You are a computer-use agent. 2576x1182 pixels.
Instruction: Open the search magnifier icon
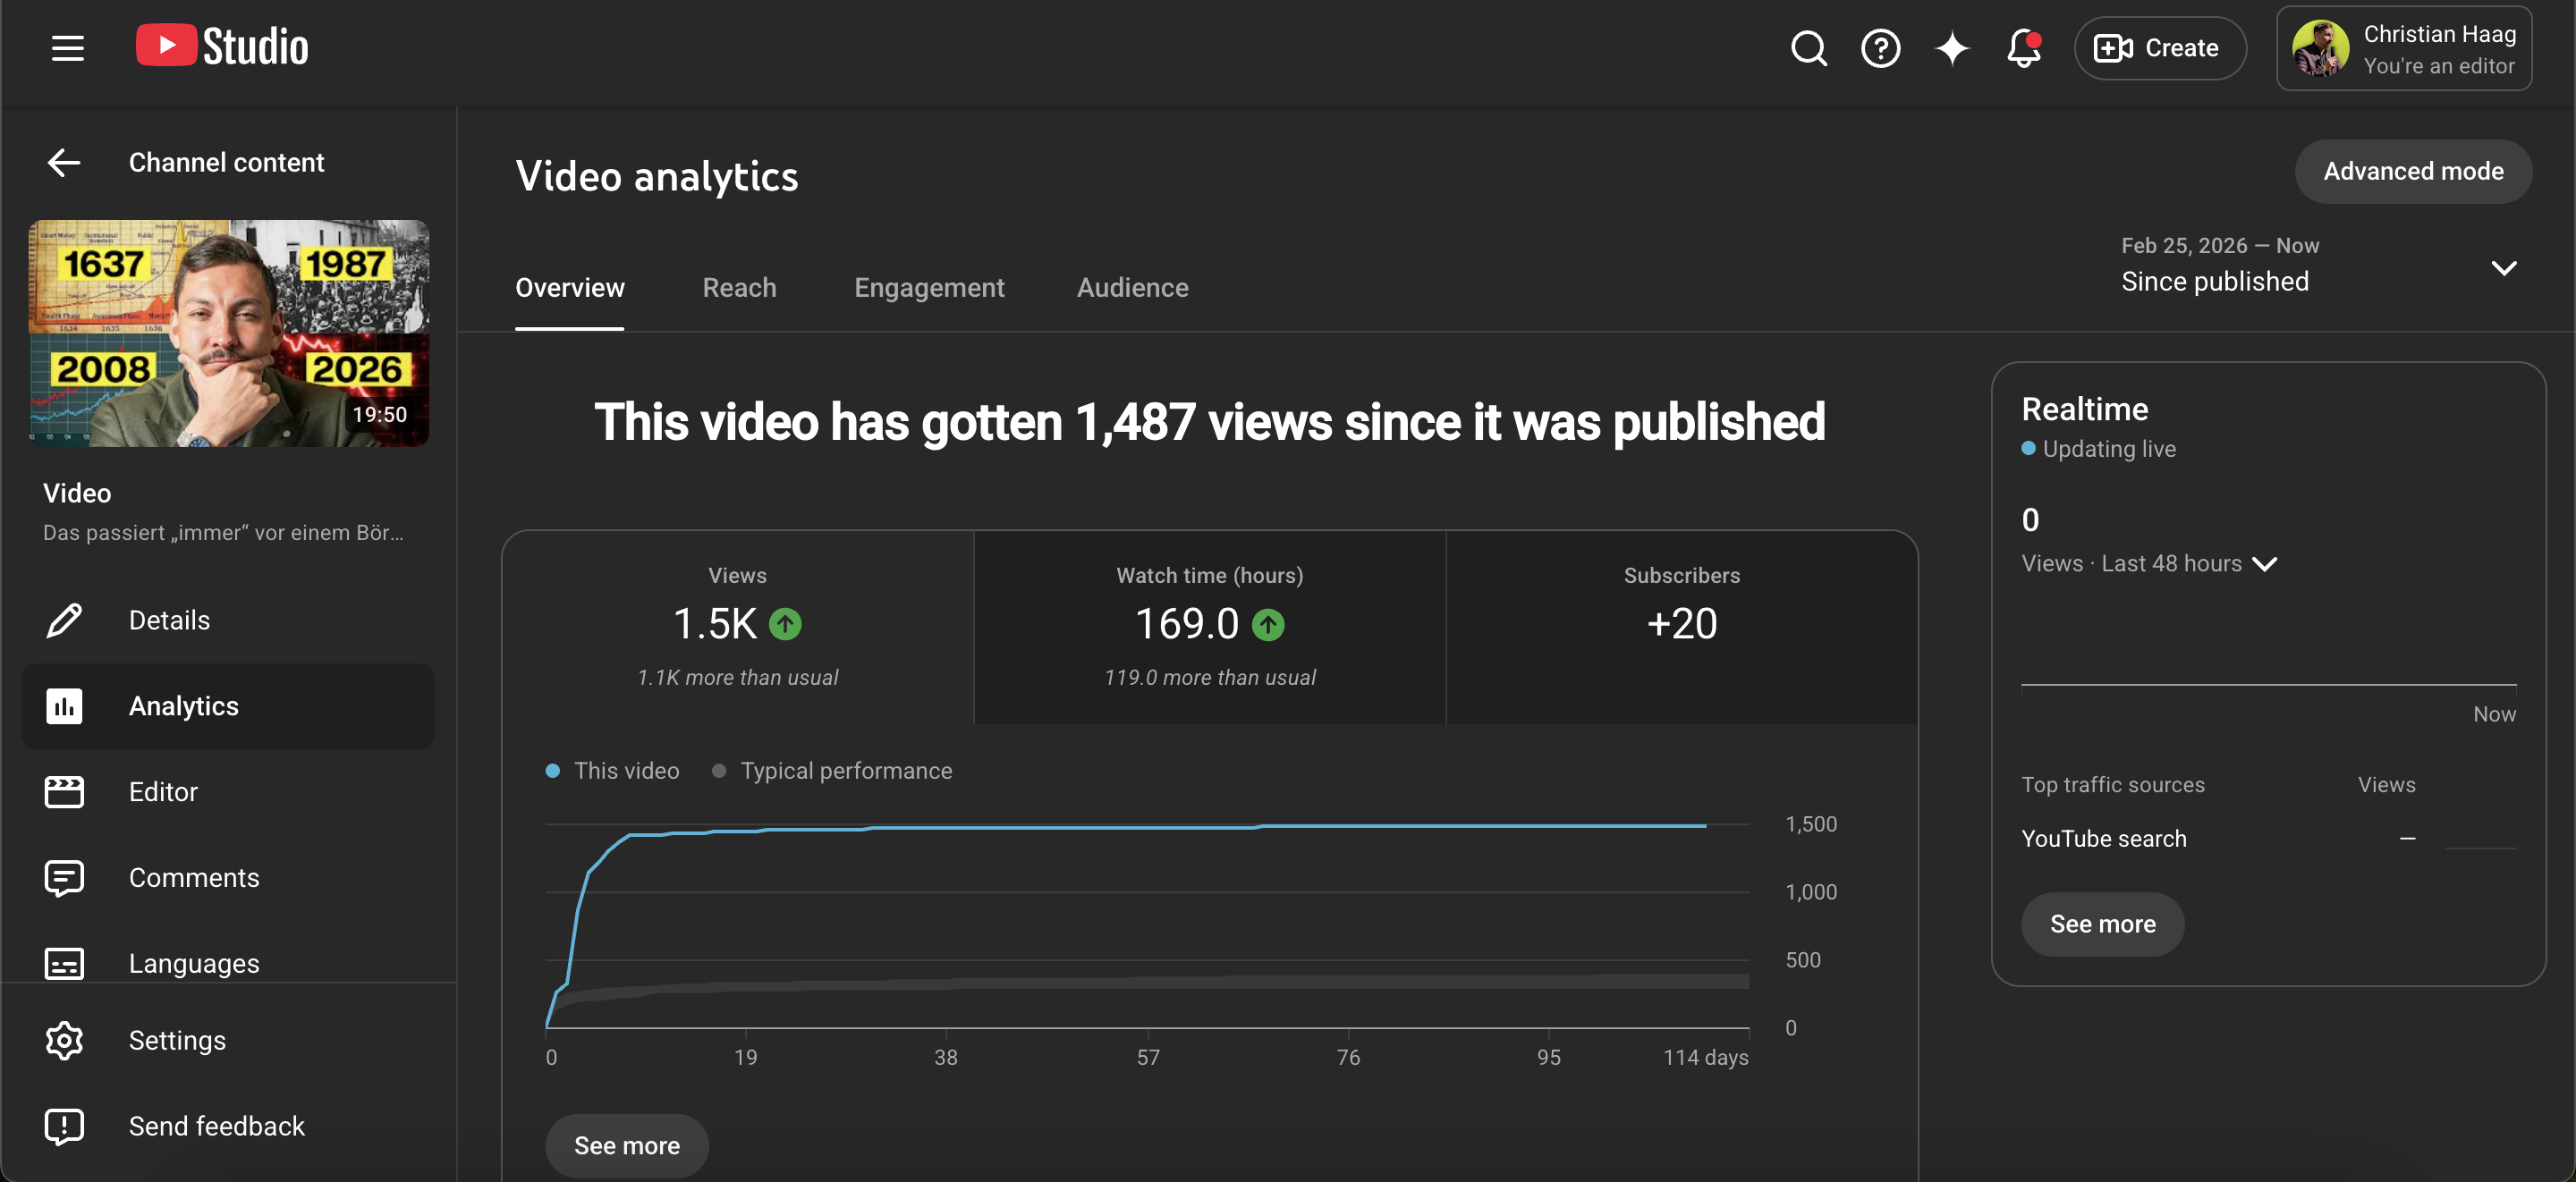pos(1808,48)
